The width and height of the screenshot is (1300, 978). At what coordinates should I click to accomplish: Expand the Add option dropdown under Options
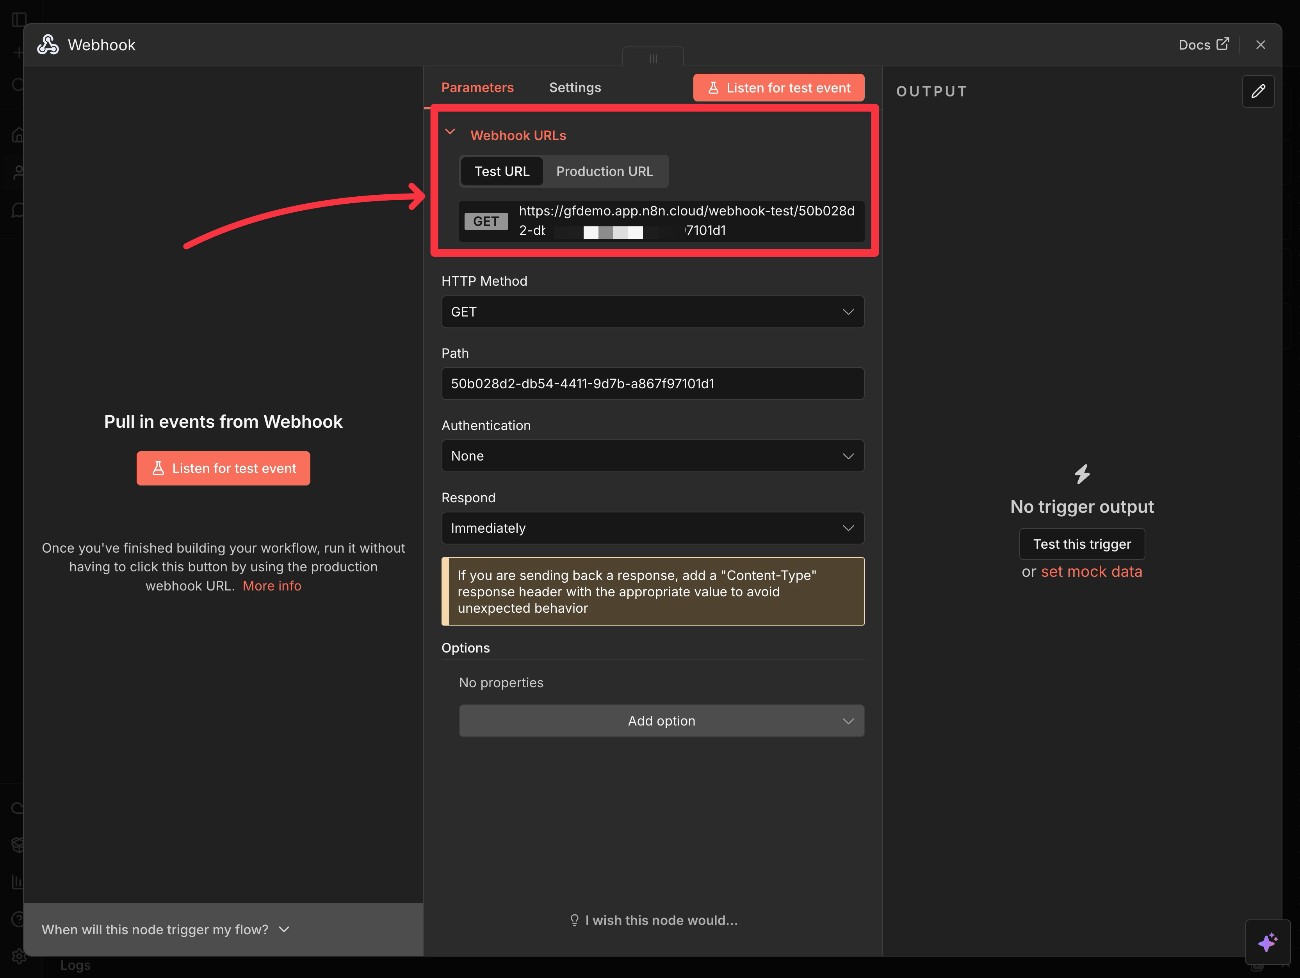[x=661, y=720]
